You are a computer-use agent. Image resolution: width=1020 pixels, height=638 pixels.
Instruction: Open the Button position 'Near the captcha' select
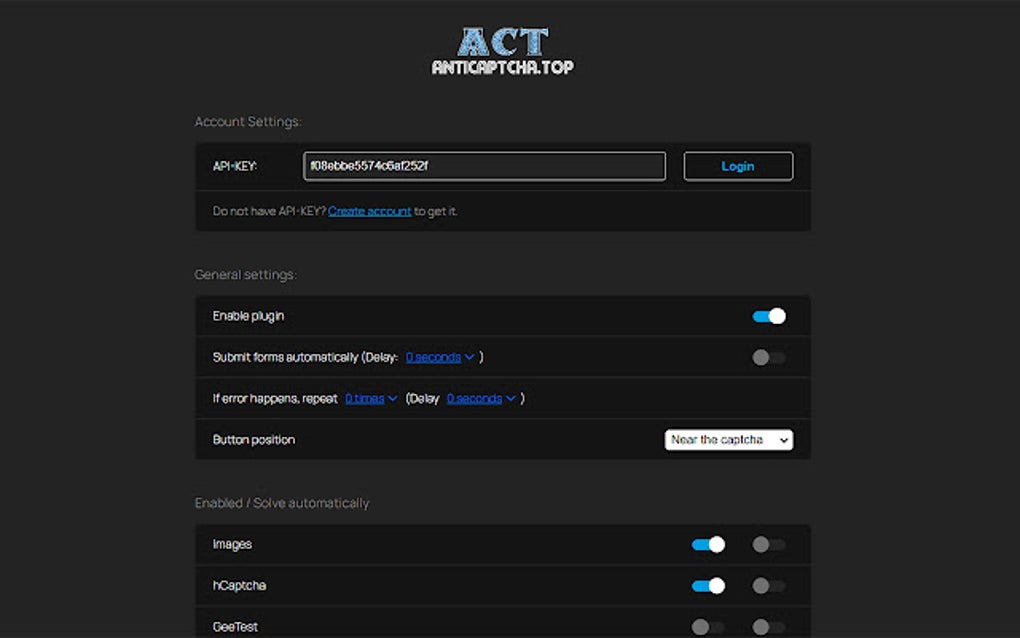click(x=728, y=439)
